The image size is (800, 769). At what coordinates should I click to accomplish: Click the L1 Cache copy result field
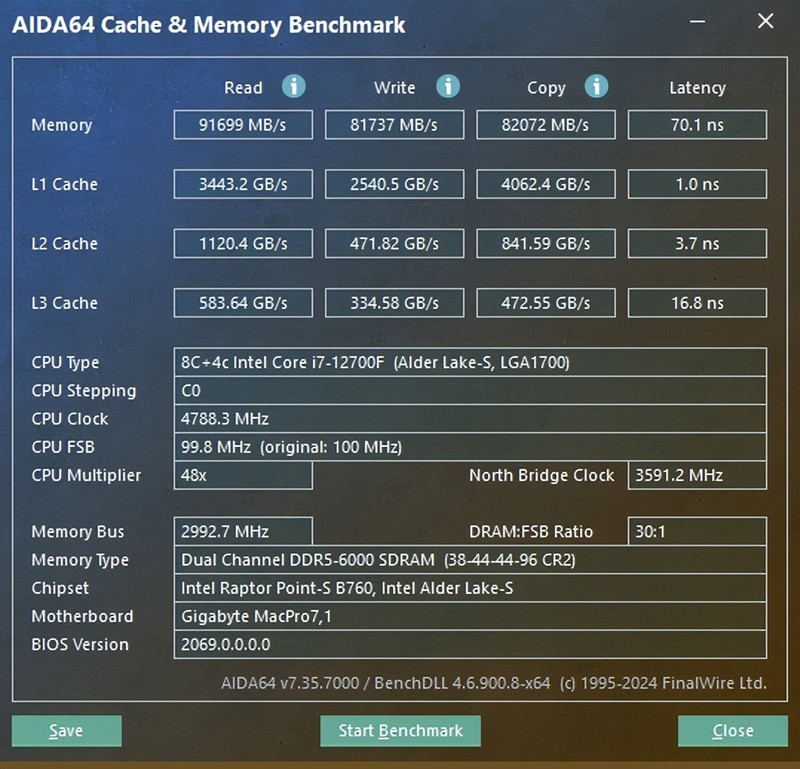point(545,184)
